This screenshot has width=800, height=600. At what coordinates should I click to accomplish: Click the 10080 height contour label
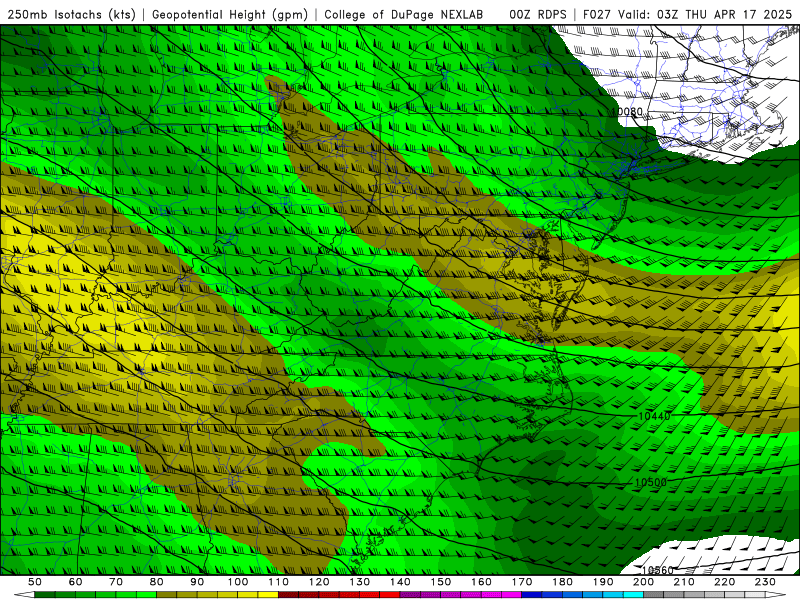pos(628,111)
